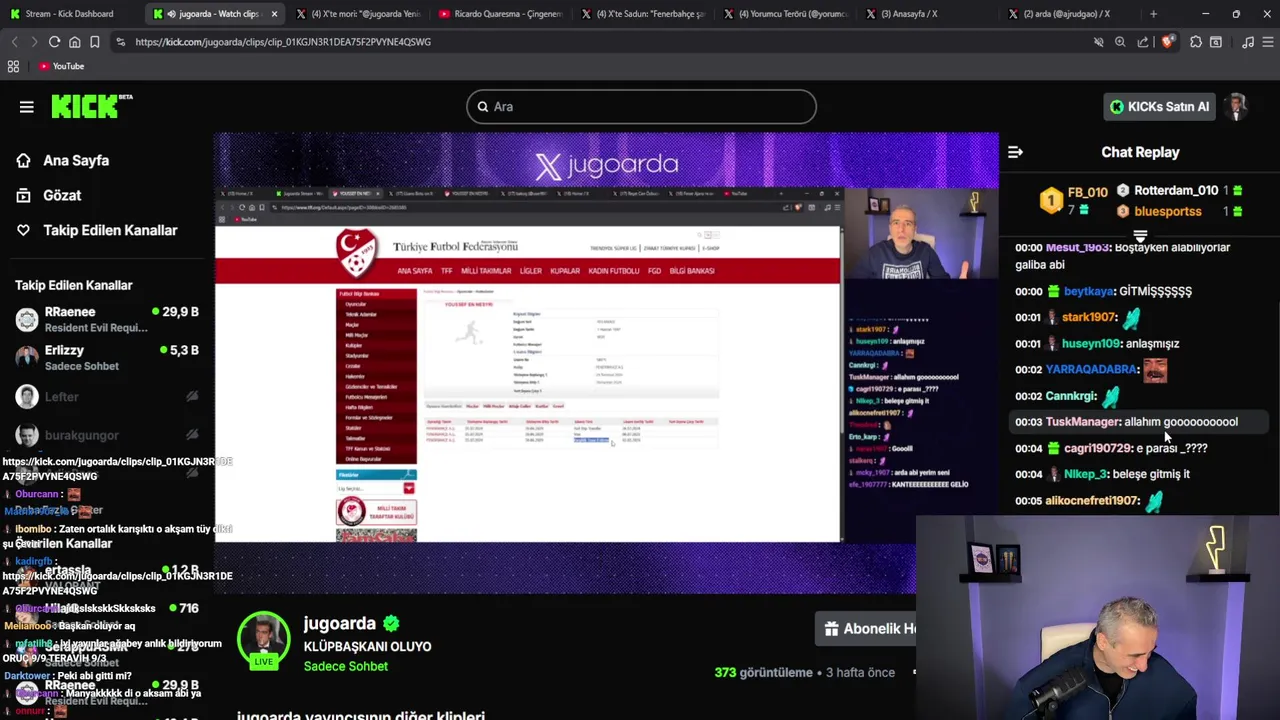The height and width of the screenshot is (720, 1280).
Task: Switch to Anasayfa / X tab
Action: click(x=928, y=14)
